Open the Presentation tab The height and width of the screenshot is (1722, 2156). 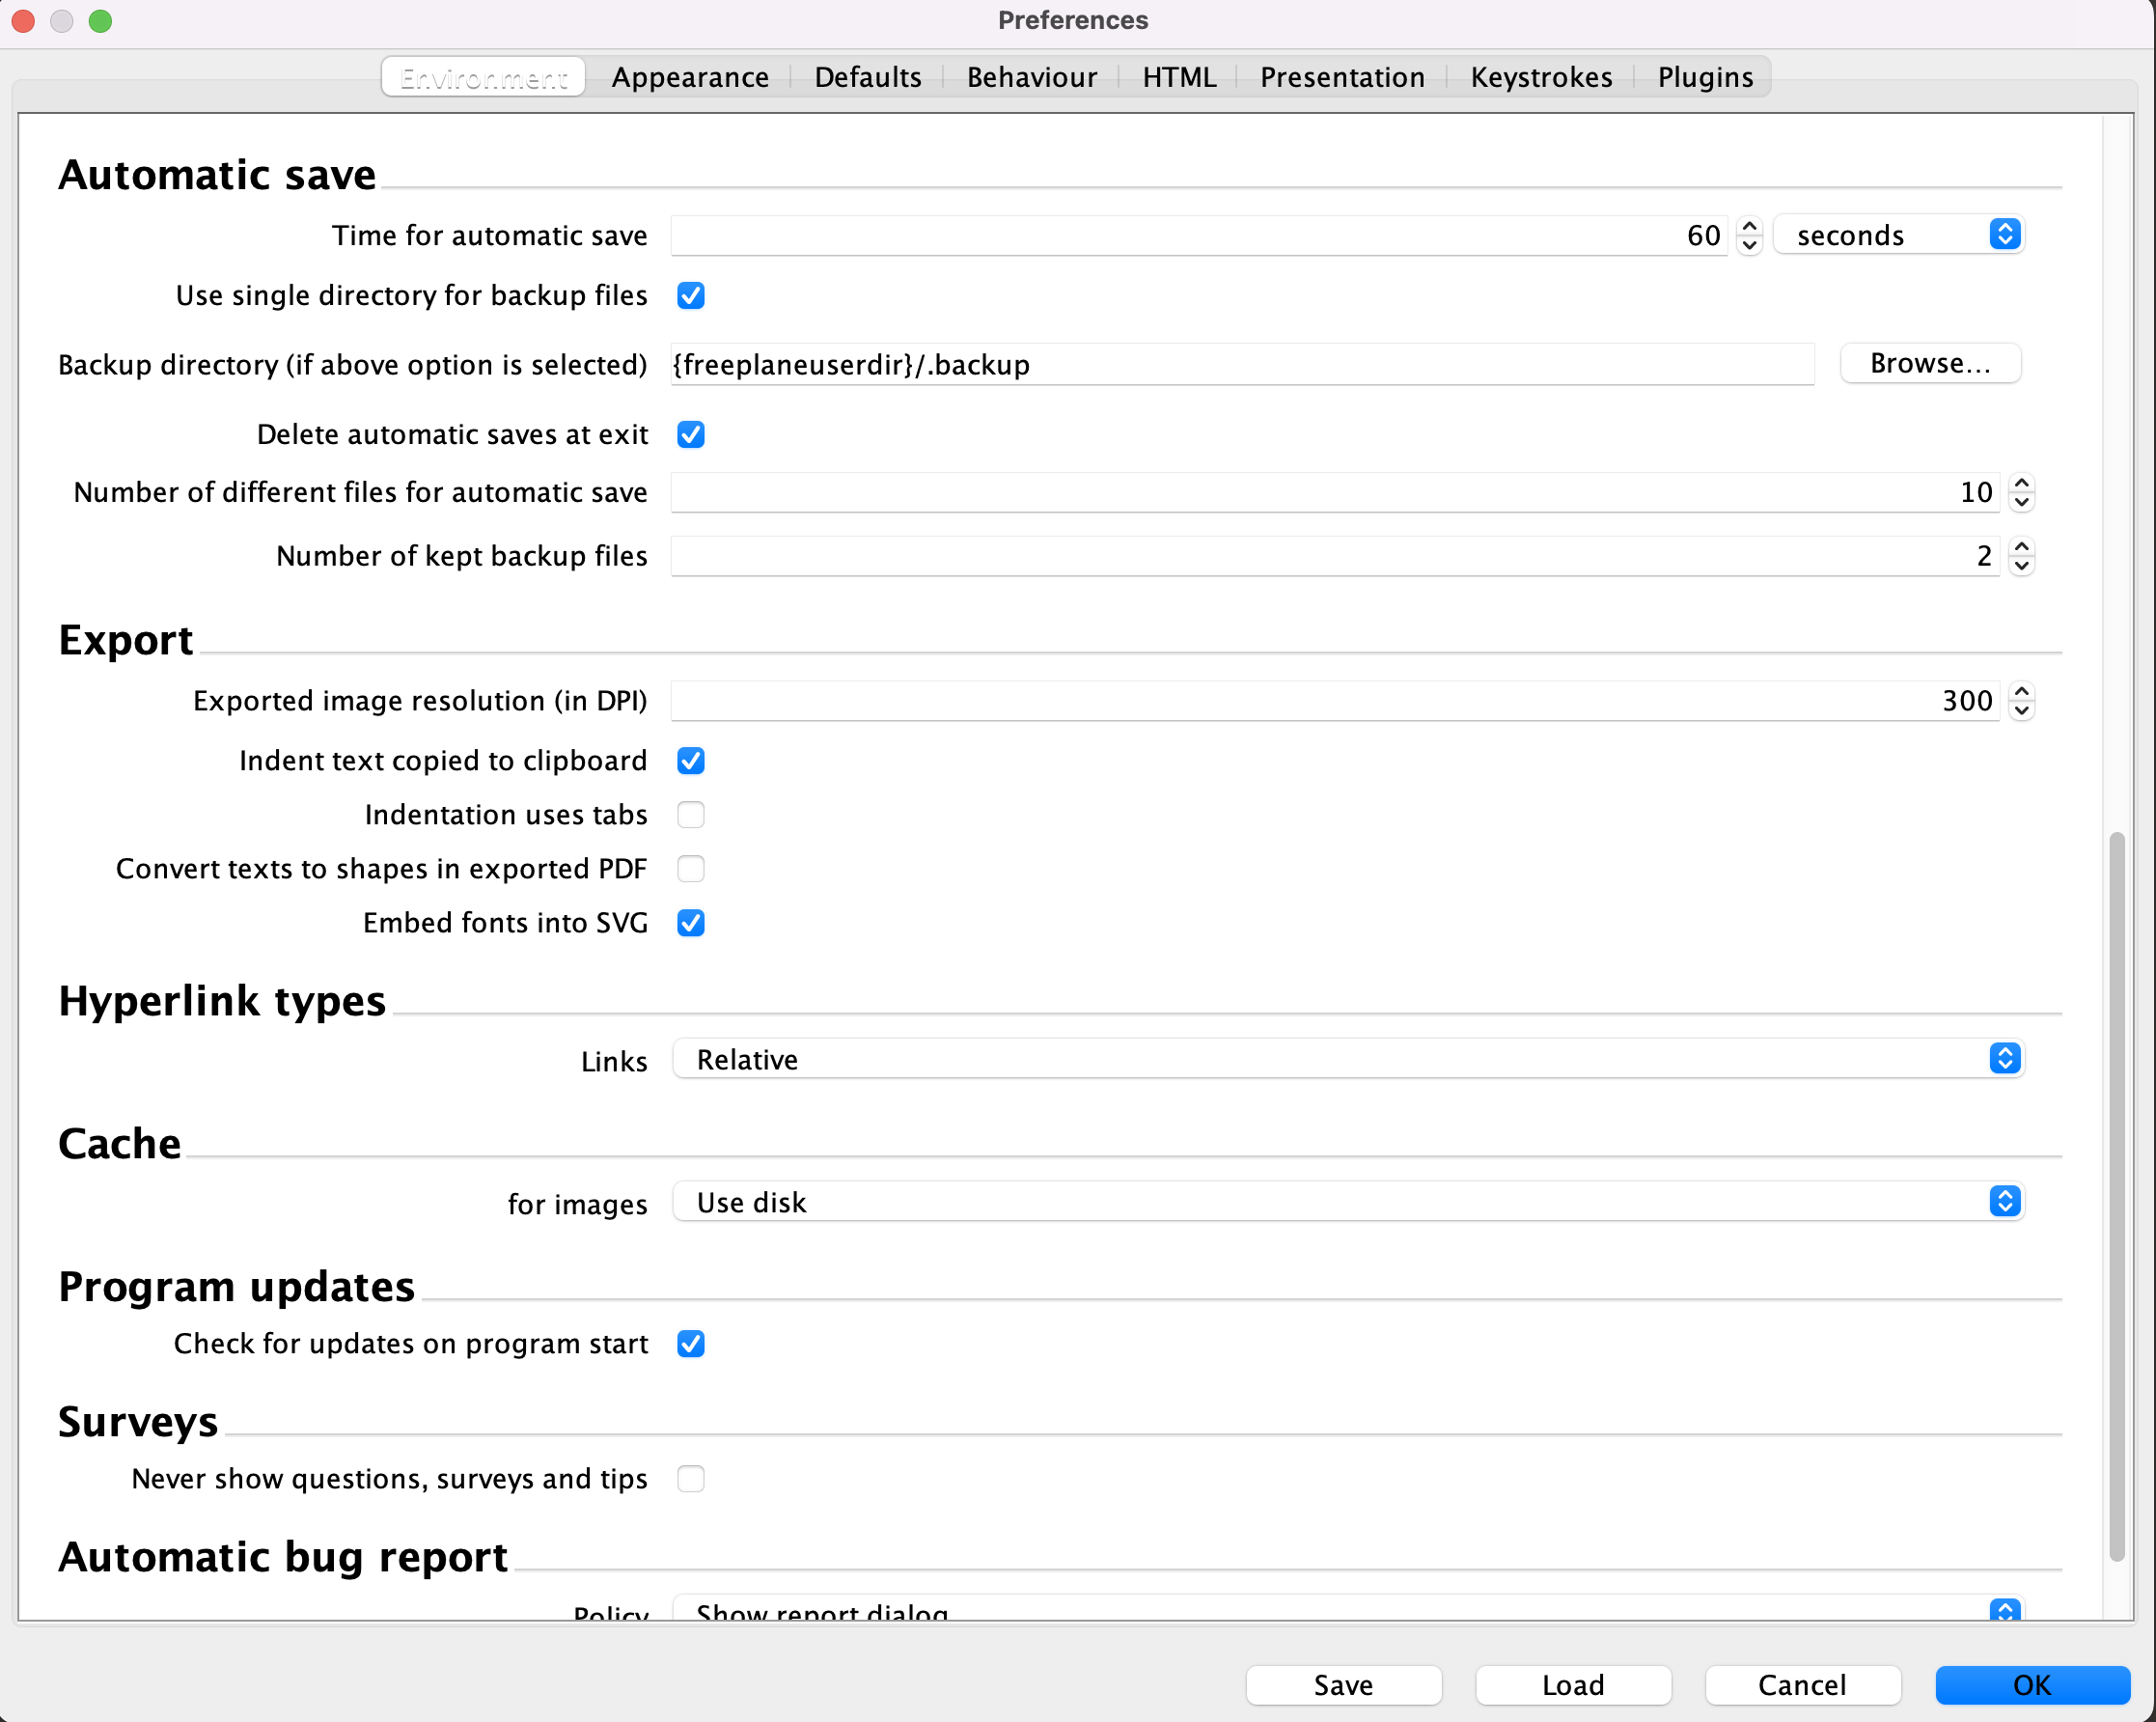[x=1342, y=77]
